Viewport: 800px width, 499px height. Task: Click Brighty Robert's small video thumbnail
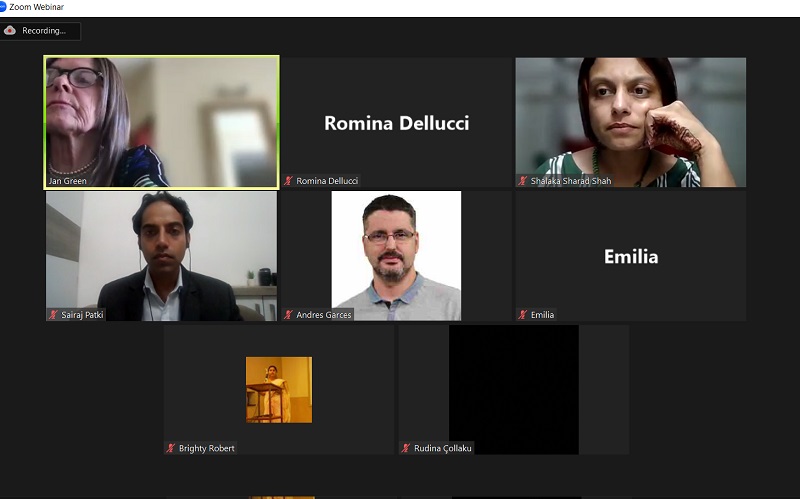click(279, 389)
